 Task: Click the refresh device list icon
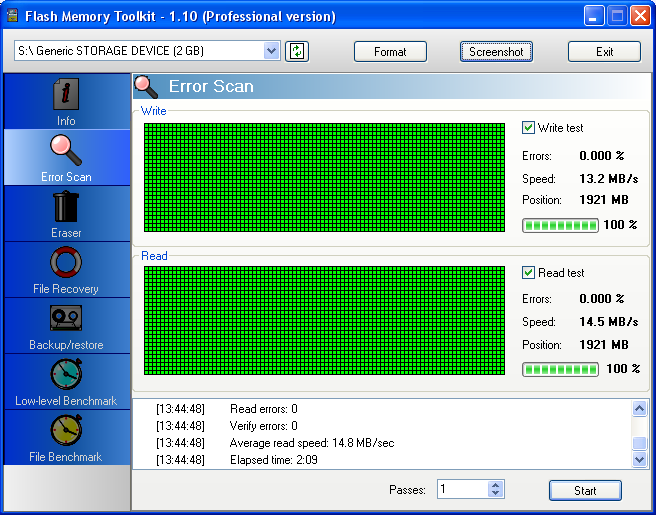[297, 51]
